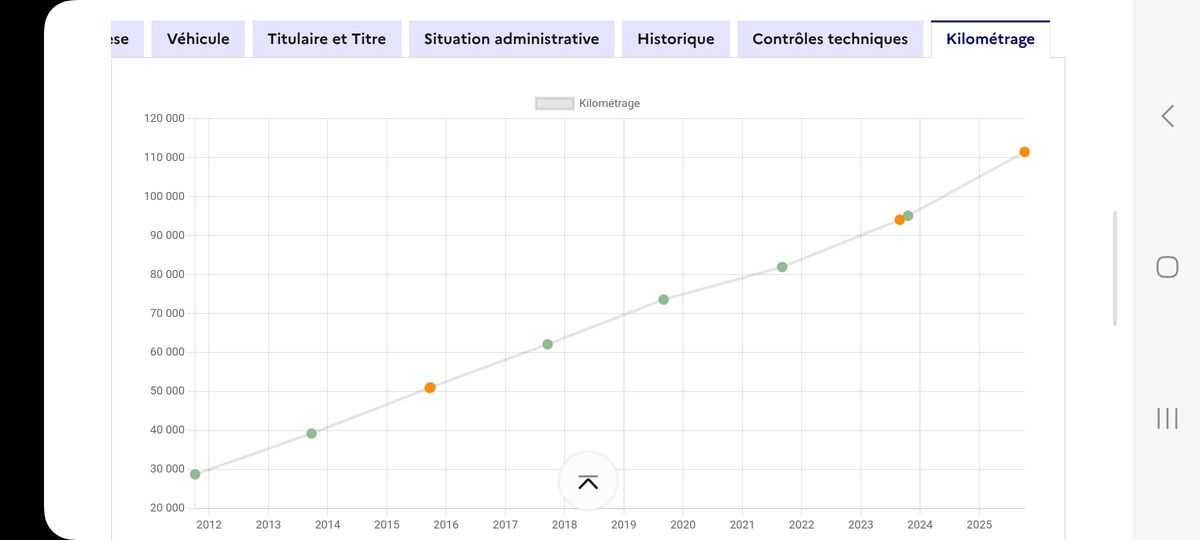Select the green point near 62 000 km
Image resolution: width=1200 pixels, height=540 pixels.
click(547, 344)
